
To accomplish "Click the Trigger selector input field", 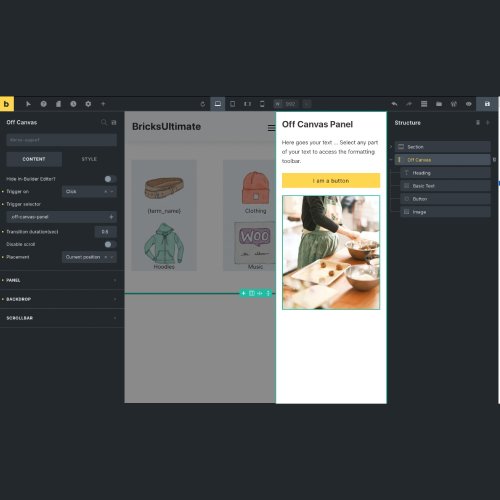I will coord(62,217).
